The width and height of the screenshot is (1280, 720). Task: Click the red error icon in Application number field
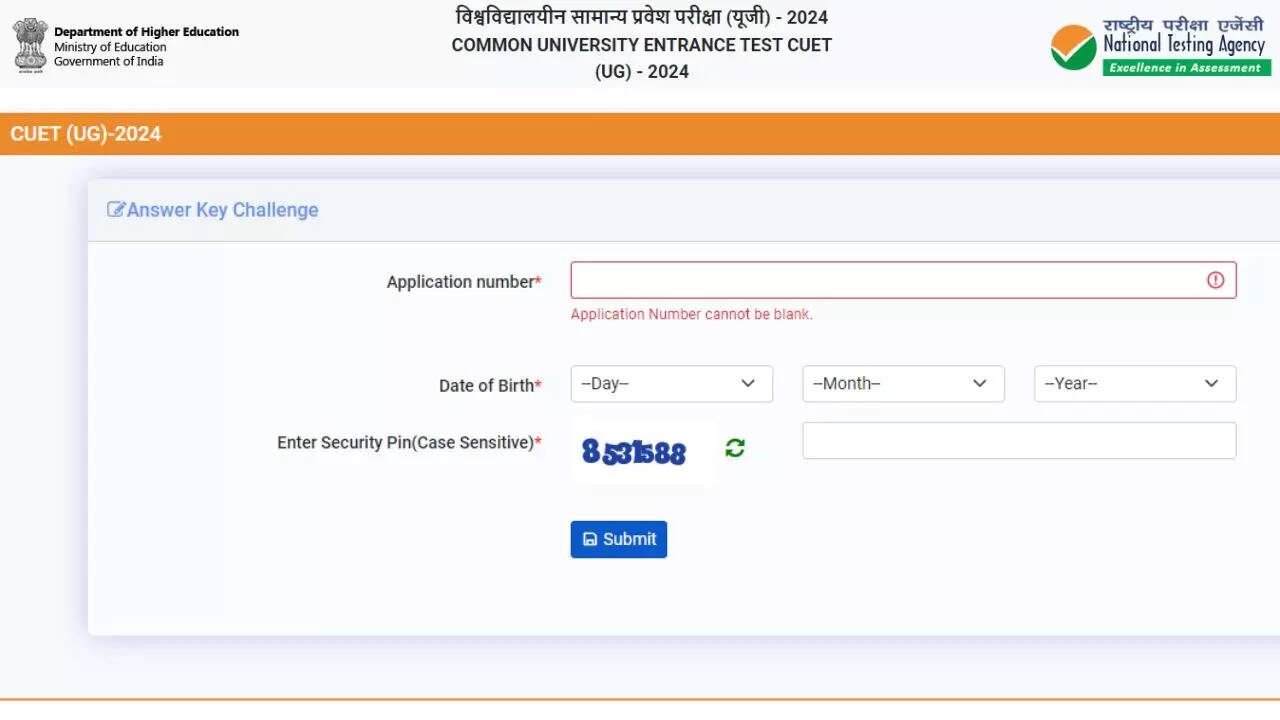1215,280
